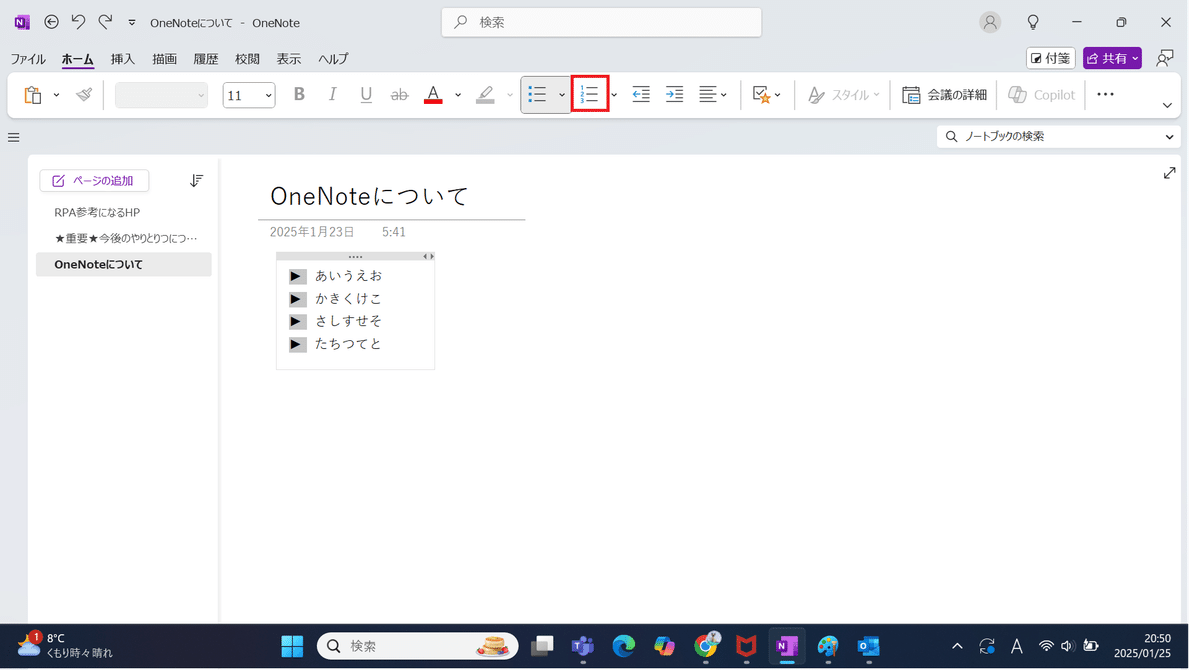Open the Quick Access Toolbar customize arrow

pos(132,23)
